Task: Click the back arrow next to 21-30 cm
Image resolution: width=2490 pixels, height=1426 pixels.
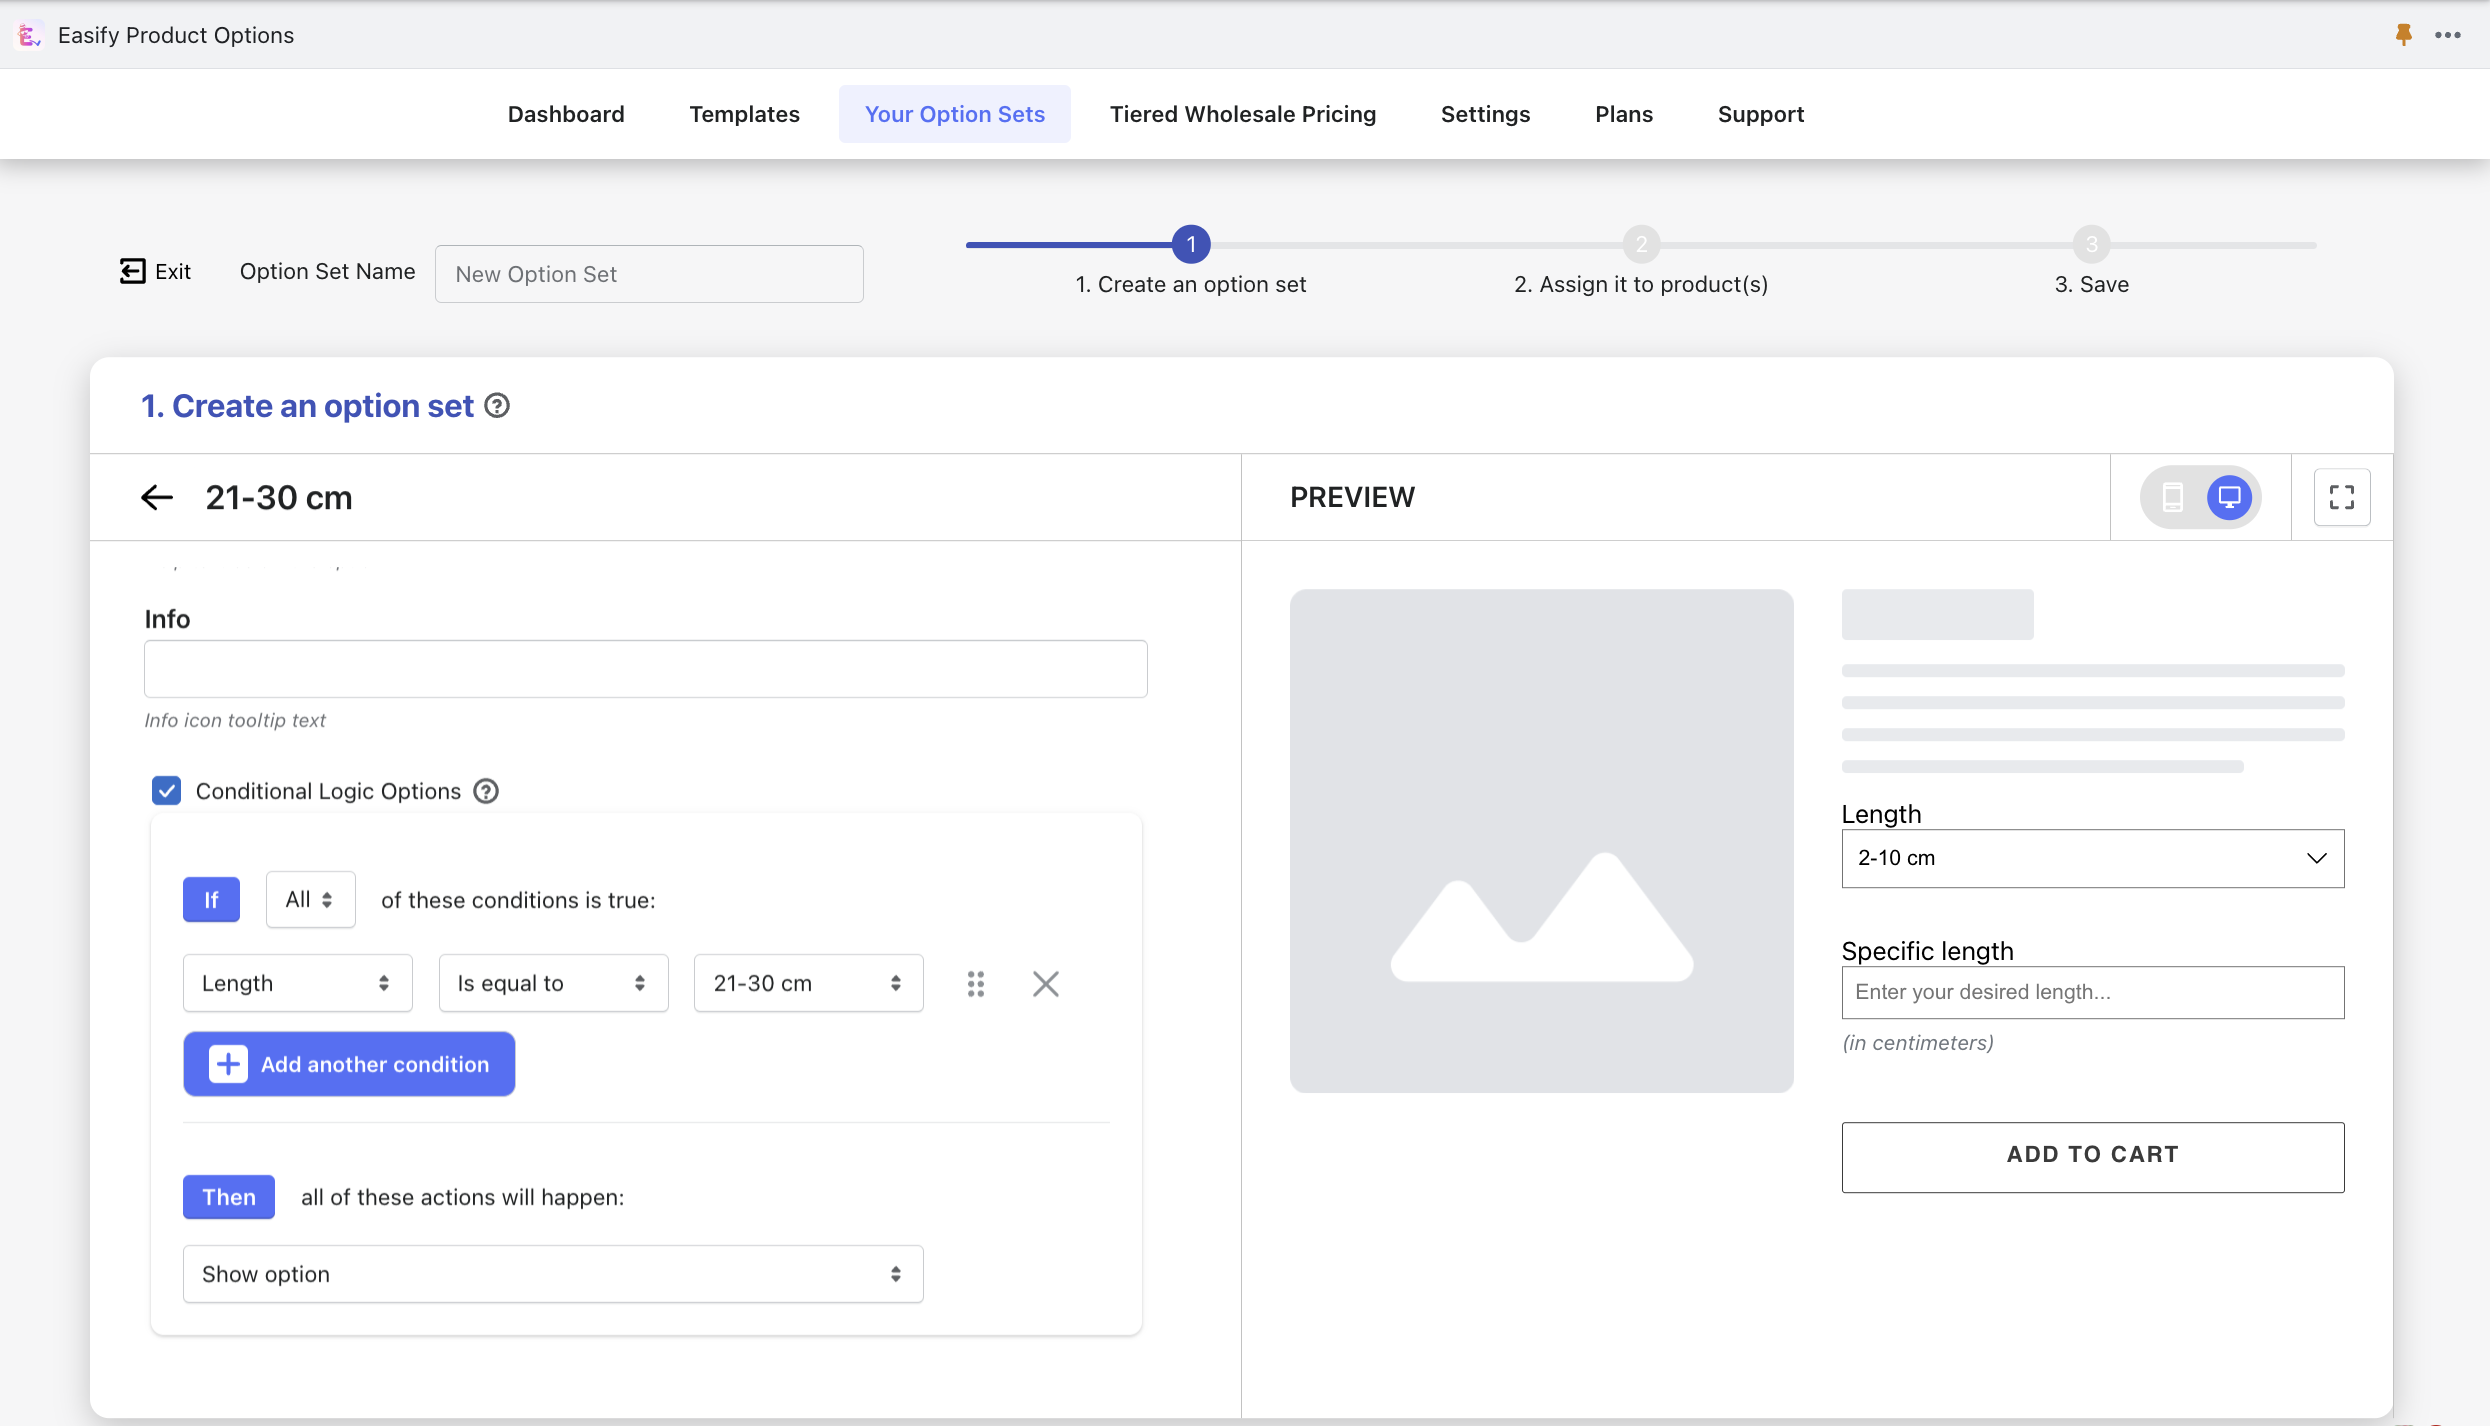Action: [157, 497]
